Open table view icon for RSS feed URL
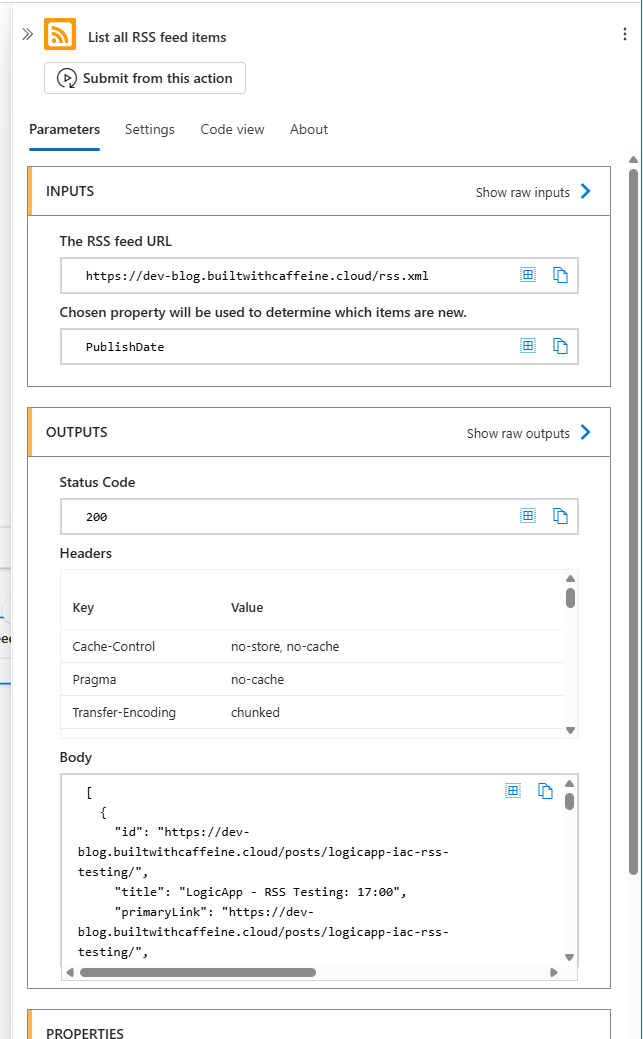This screenshot has height=1039, width=643. click(528, 274)
